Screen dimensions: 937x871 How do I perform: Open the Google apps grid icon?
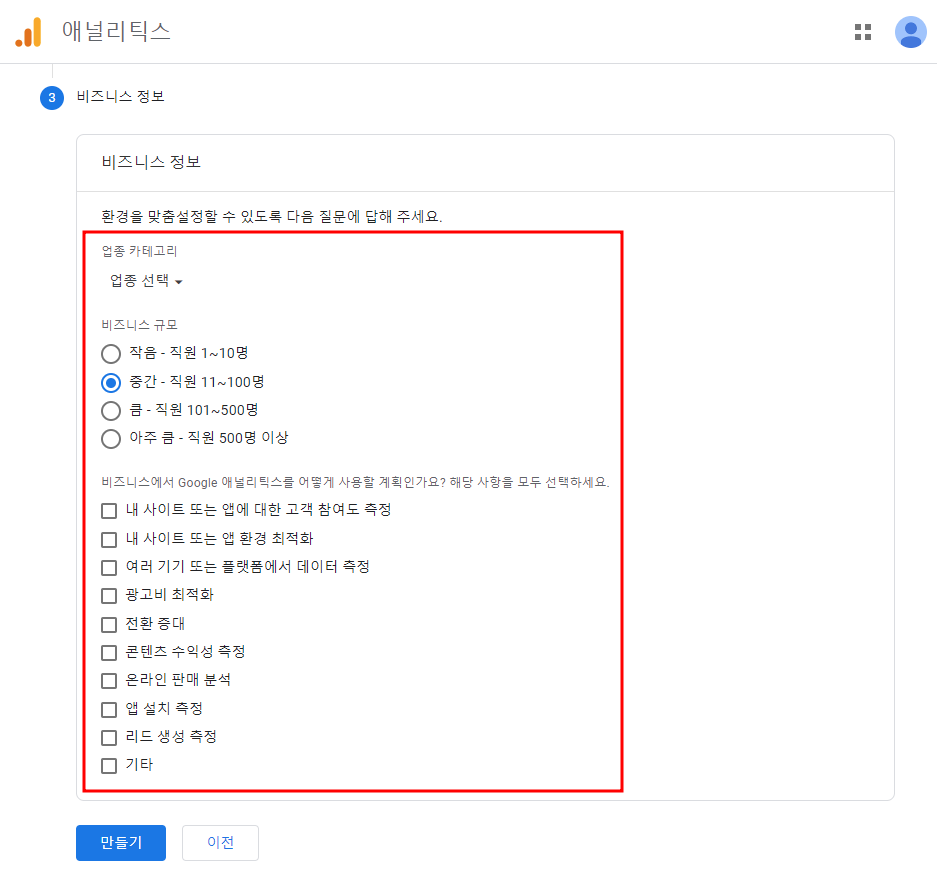point(863,32)
